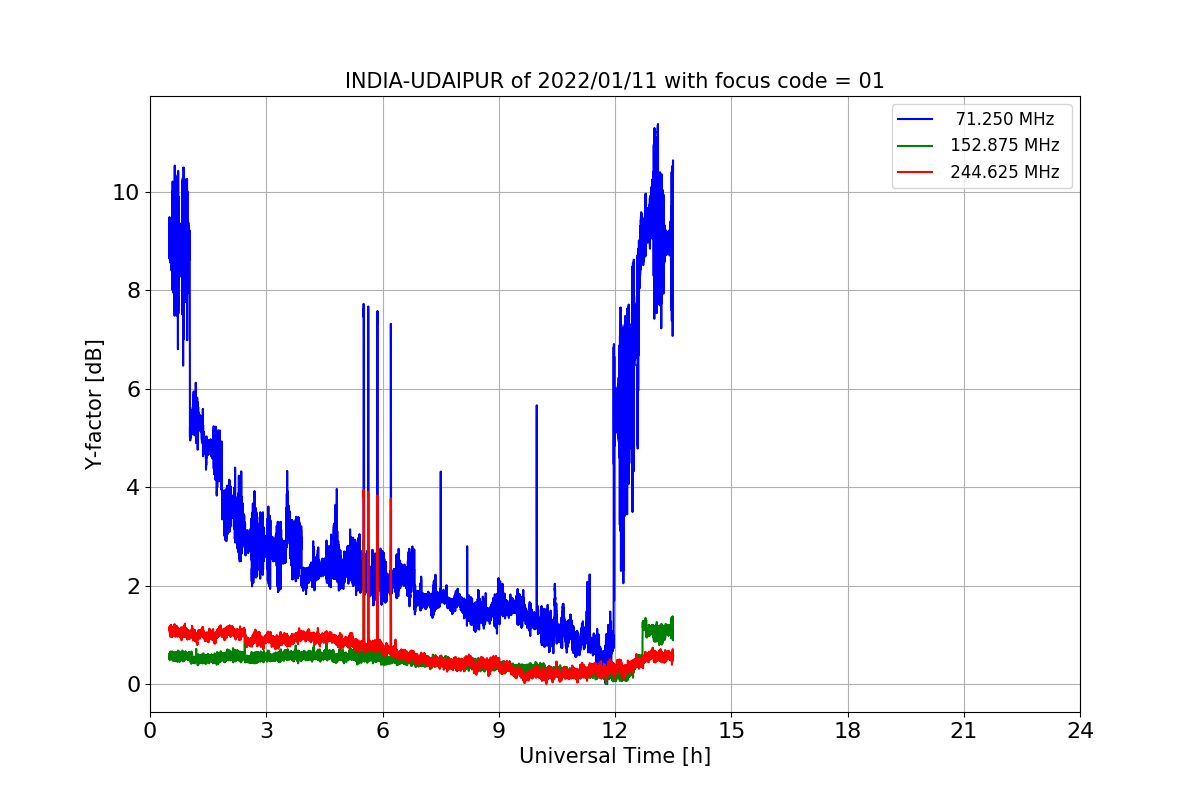Click y-axis tick label 2
The width and height of the screenshot is (1200, 800).
tap(133, 586)
